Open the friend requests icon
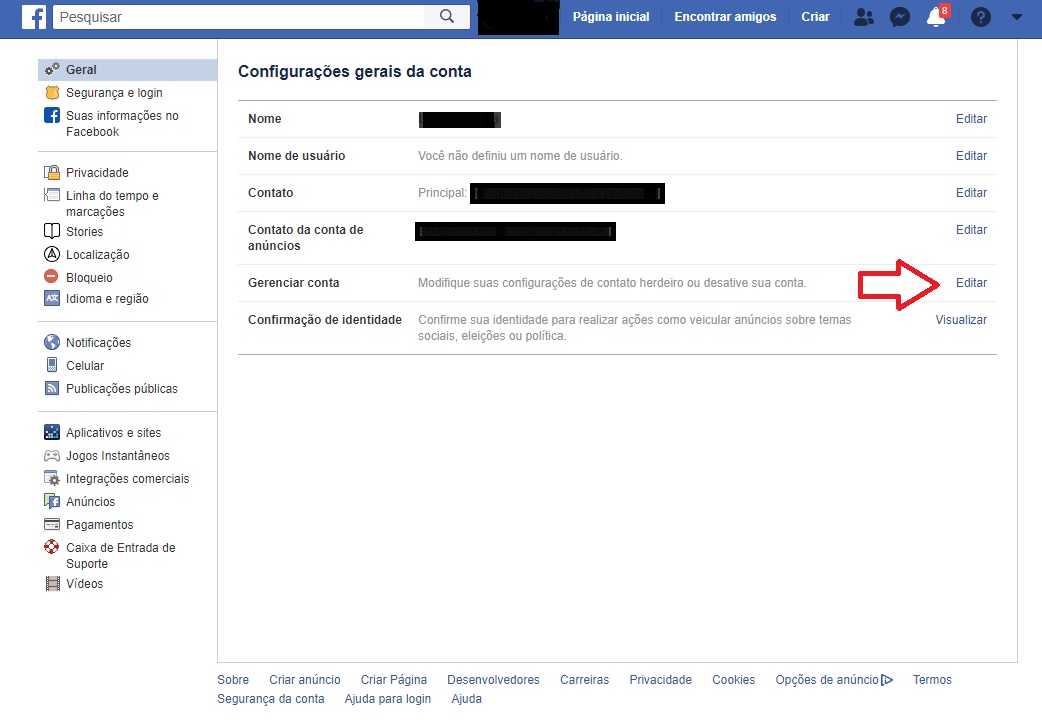The height and width of the screenshot is (725, 1042). 863,17
